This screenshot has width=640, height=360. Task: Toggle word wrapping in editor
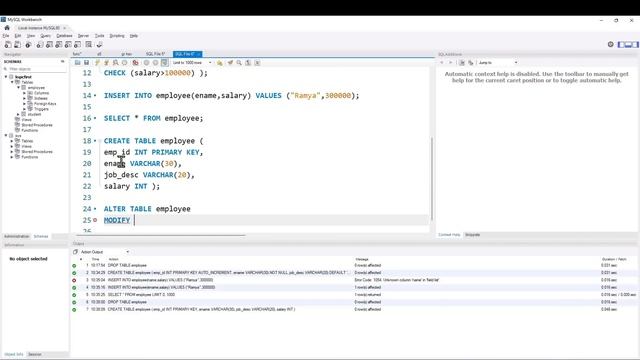tap(258, 63)
